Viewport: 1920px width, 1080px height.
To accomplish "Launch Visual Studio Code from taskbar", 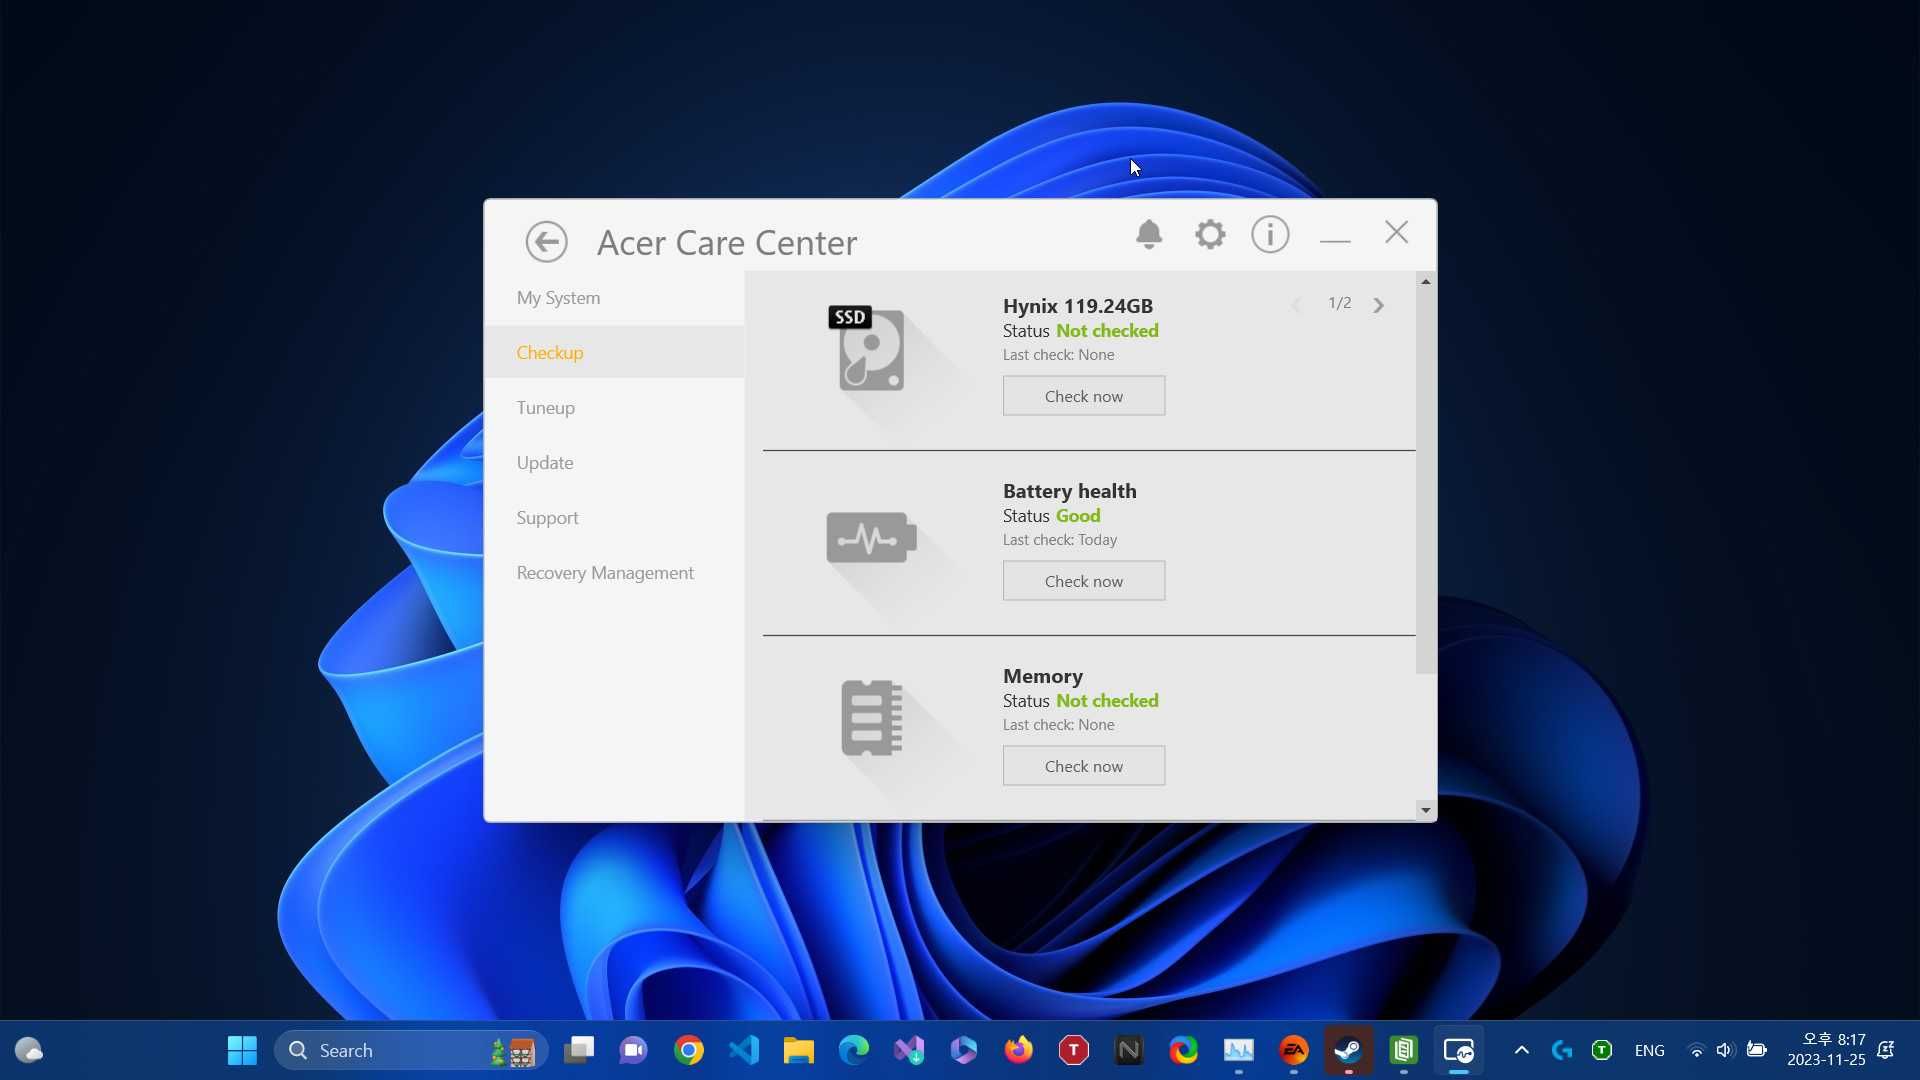I will (x=744, y=1050).
